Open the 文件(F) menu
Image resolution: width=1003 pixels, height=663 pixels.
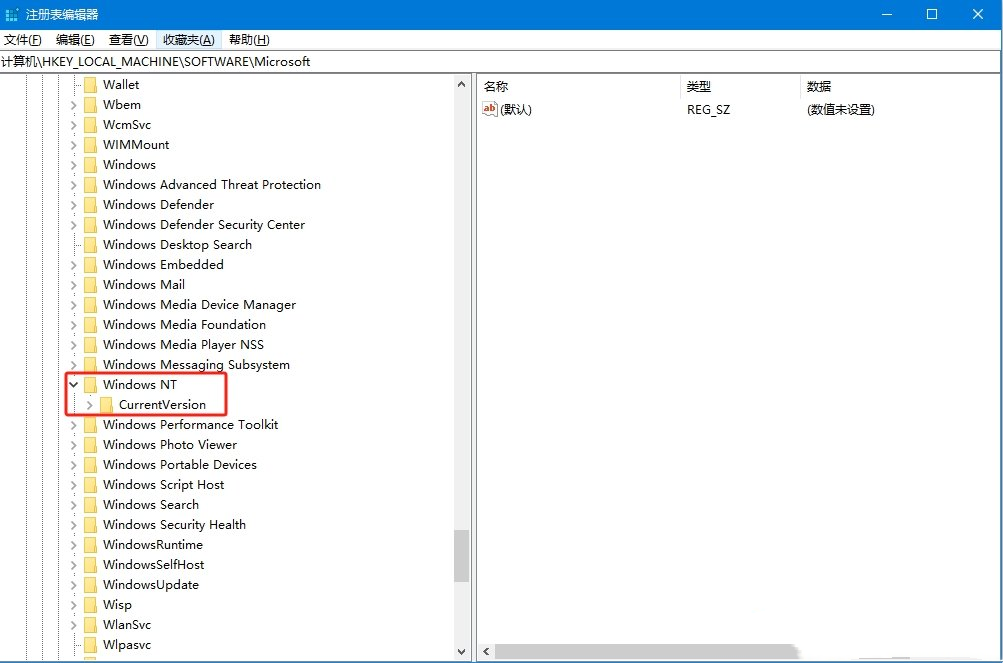click(x=22, y=40)
